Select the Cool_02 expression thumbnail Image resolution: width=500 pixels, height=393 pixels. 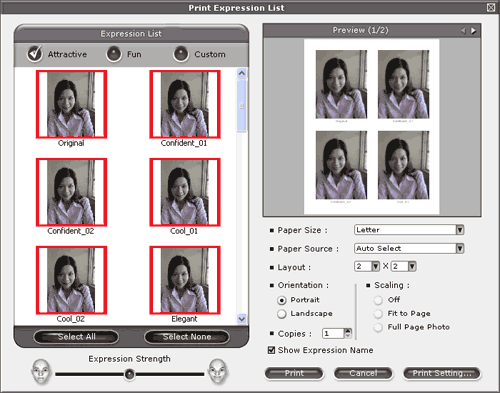(71, 280)
